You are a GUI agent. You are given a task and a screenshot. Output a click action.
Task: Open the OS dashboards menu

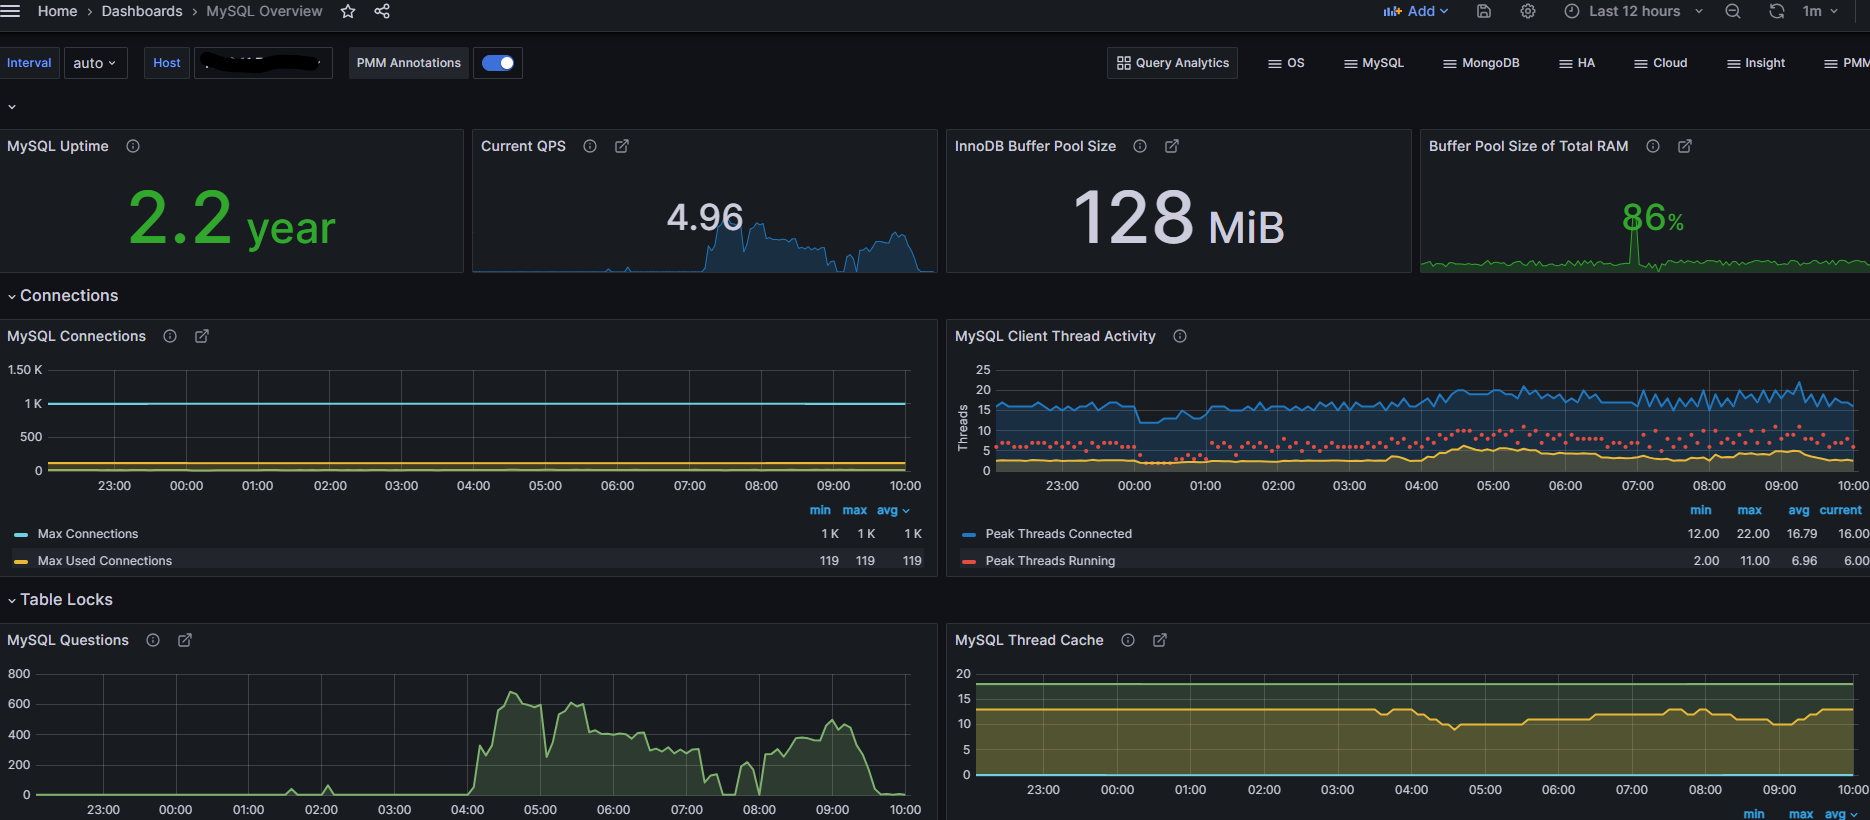tap(1286, 63)
